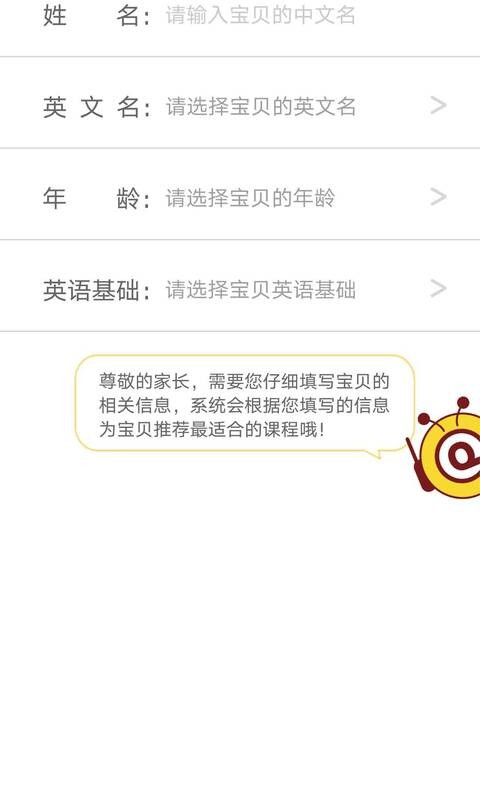Screen dimensions: 480x800
Task: Tap the 英文名 row label
Action: point(96,107)
